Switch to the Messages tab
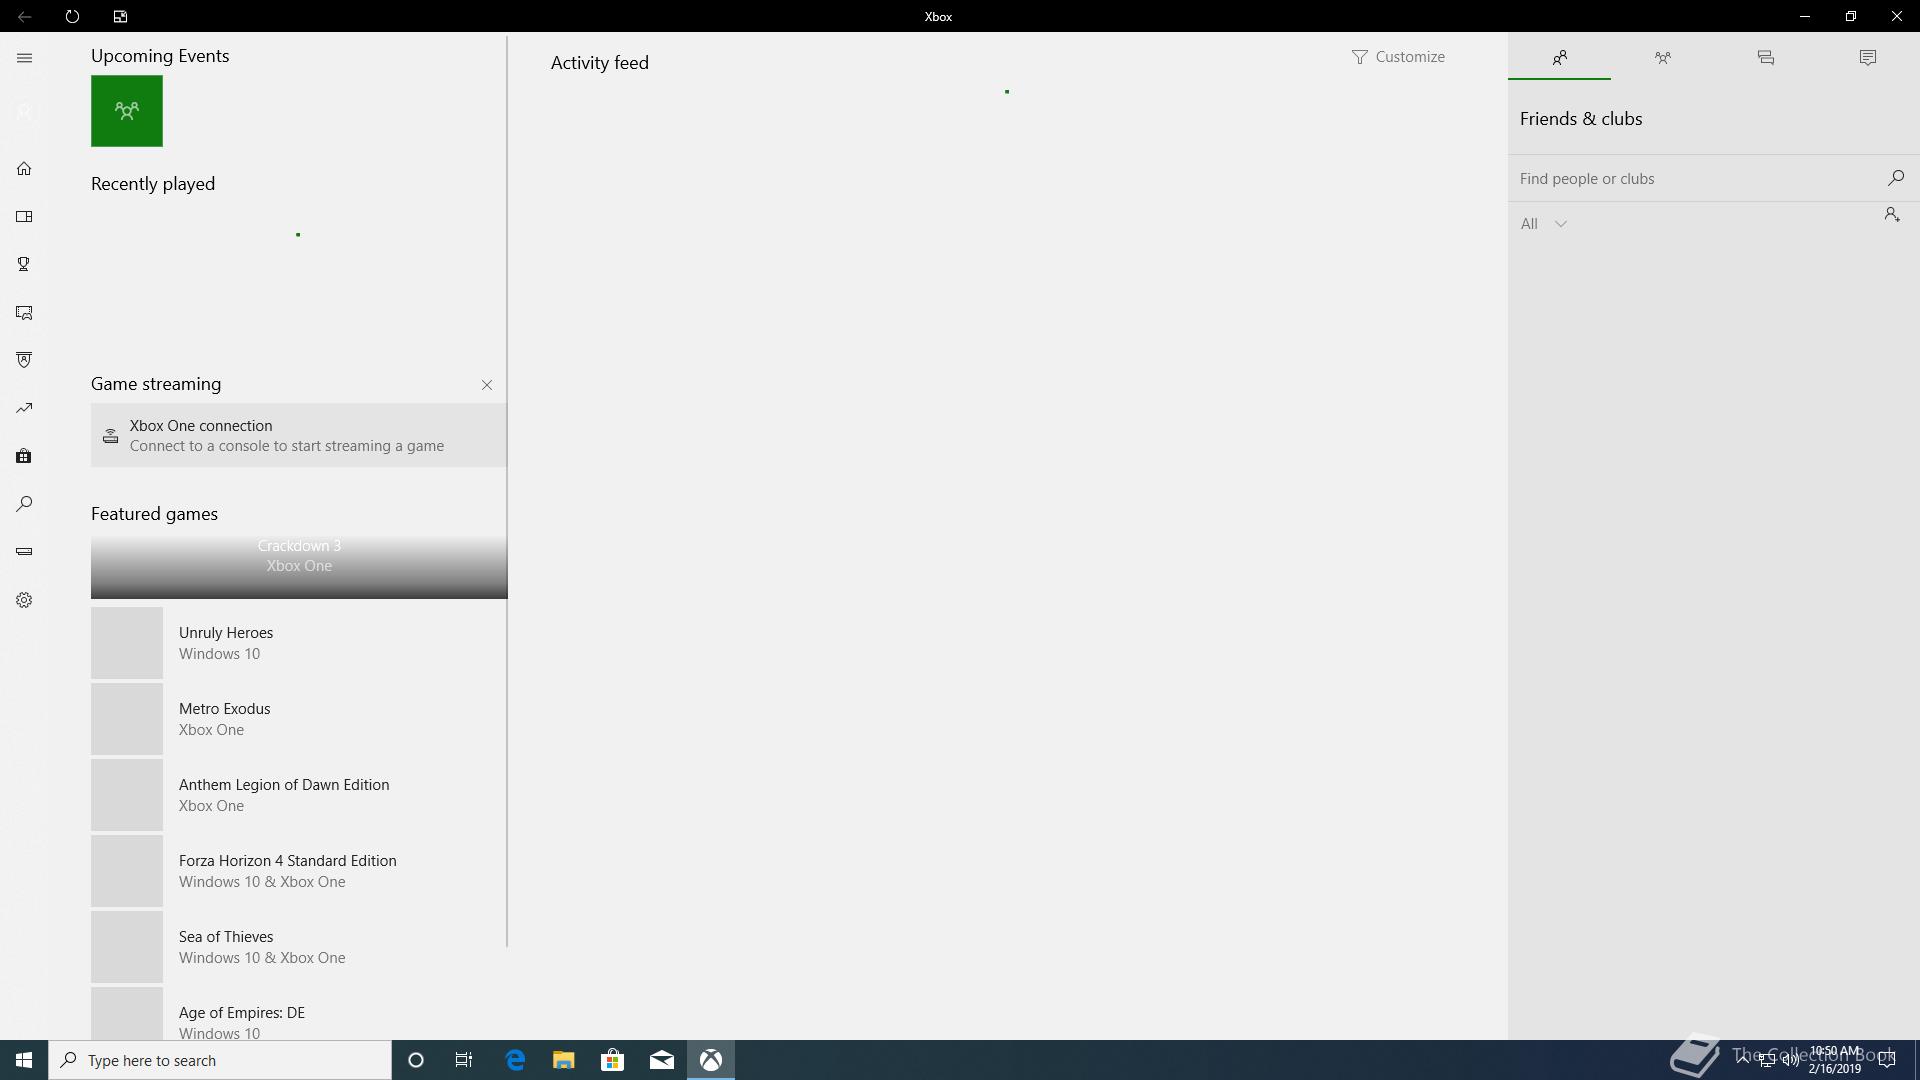This screenshot has height=1080, width=1920. tap(1765, 58)
